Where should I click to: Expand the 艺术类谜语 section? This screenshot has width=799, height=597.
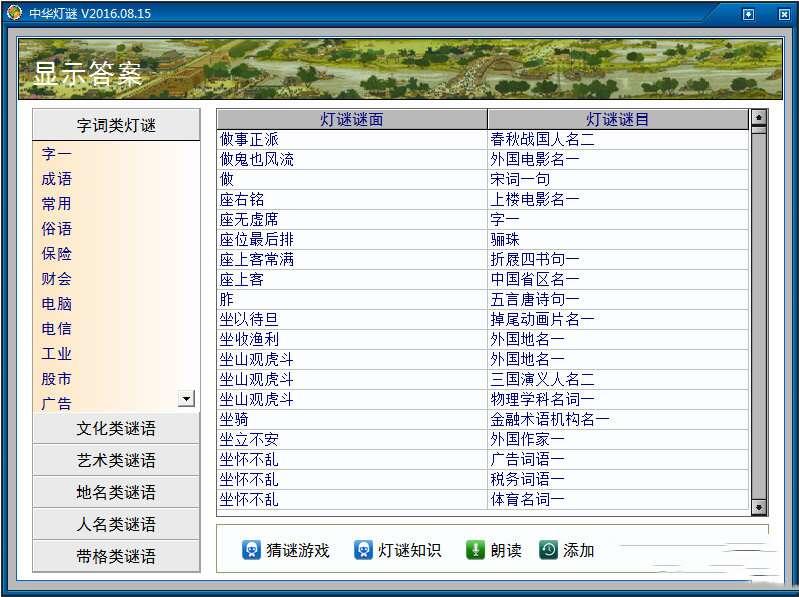tap(116, 461)
